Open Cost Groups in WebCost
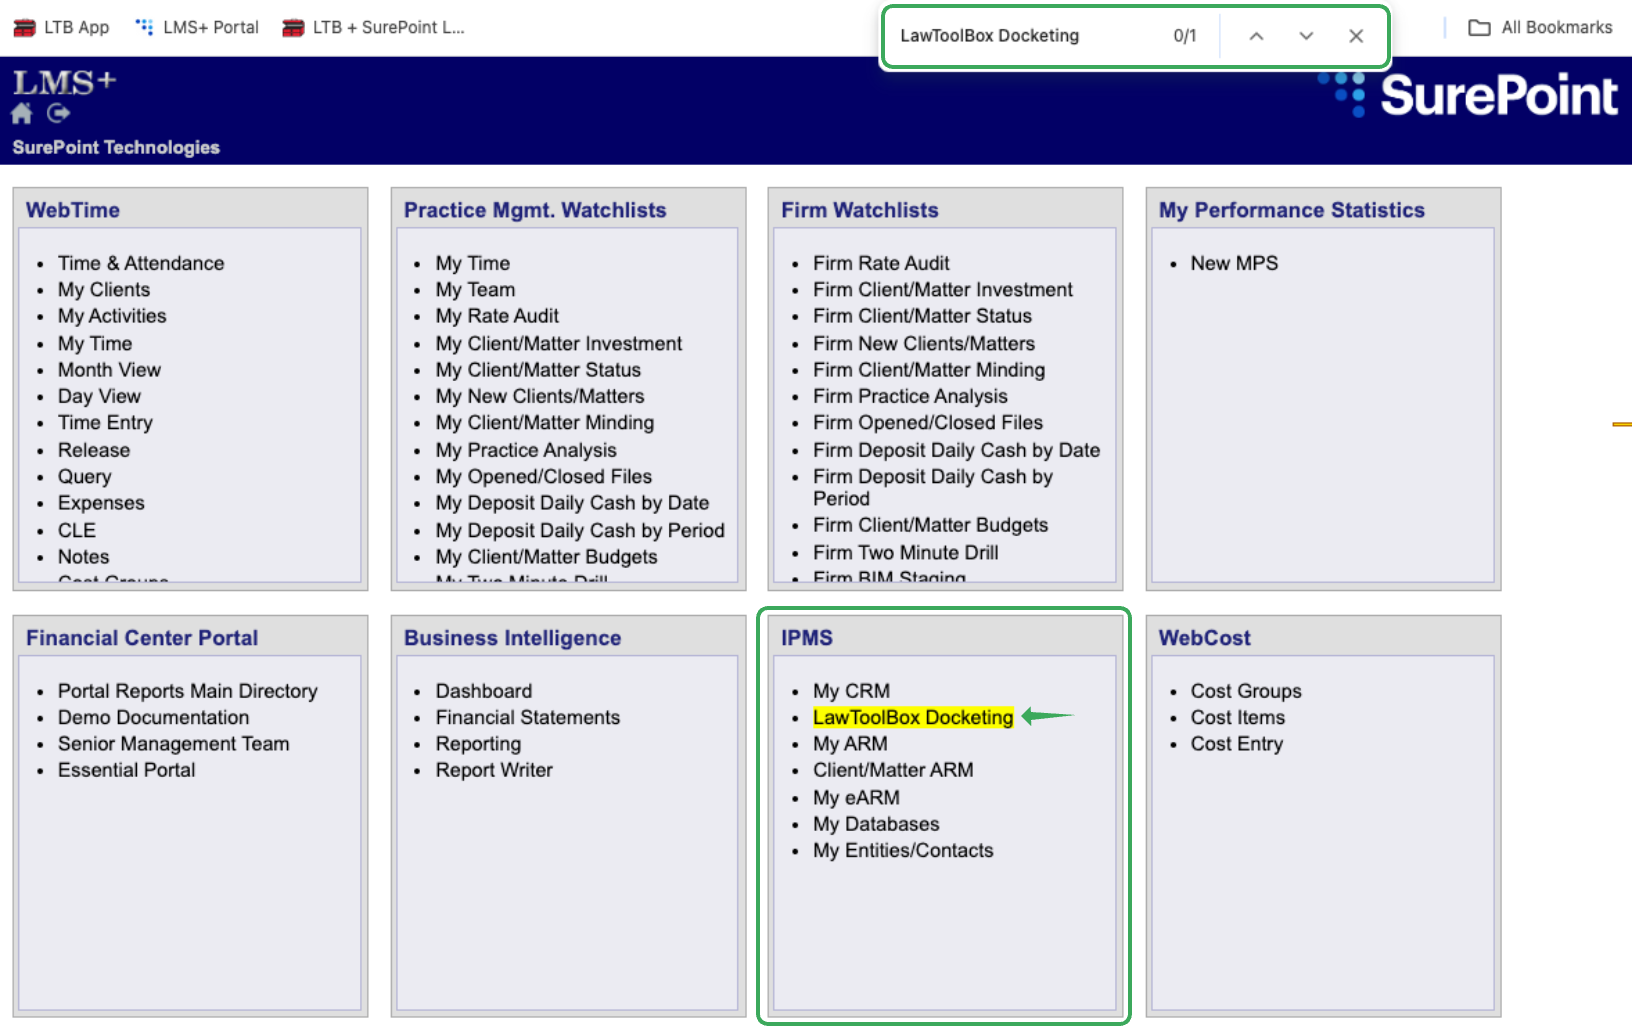This screenshot has width=1632, height=1026. click(x=1246, y=691)
